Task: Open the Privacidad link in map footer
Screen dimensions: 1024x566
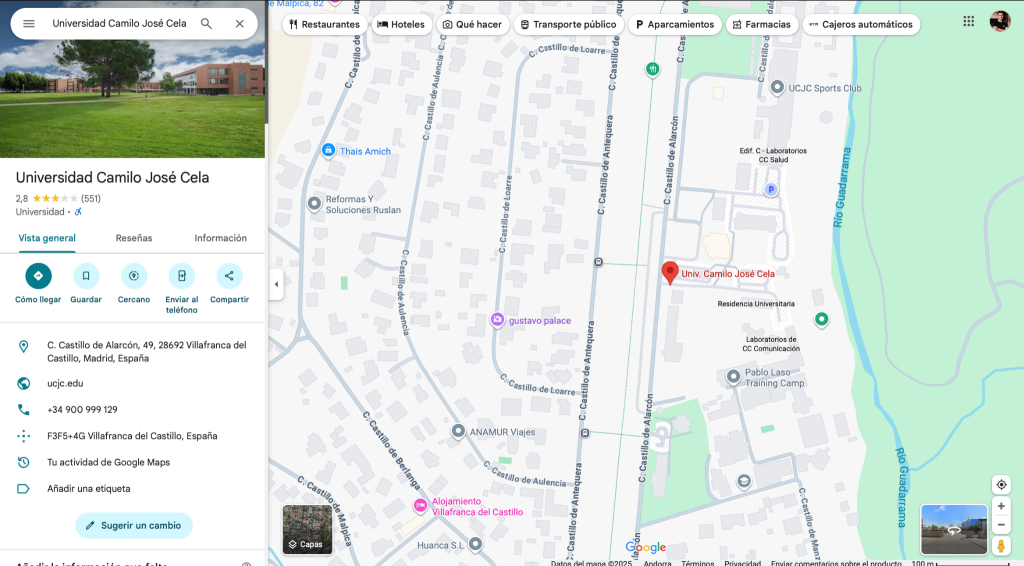Action: (x=743, y=562)
